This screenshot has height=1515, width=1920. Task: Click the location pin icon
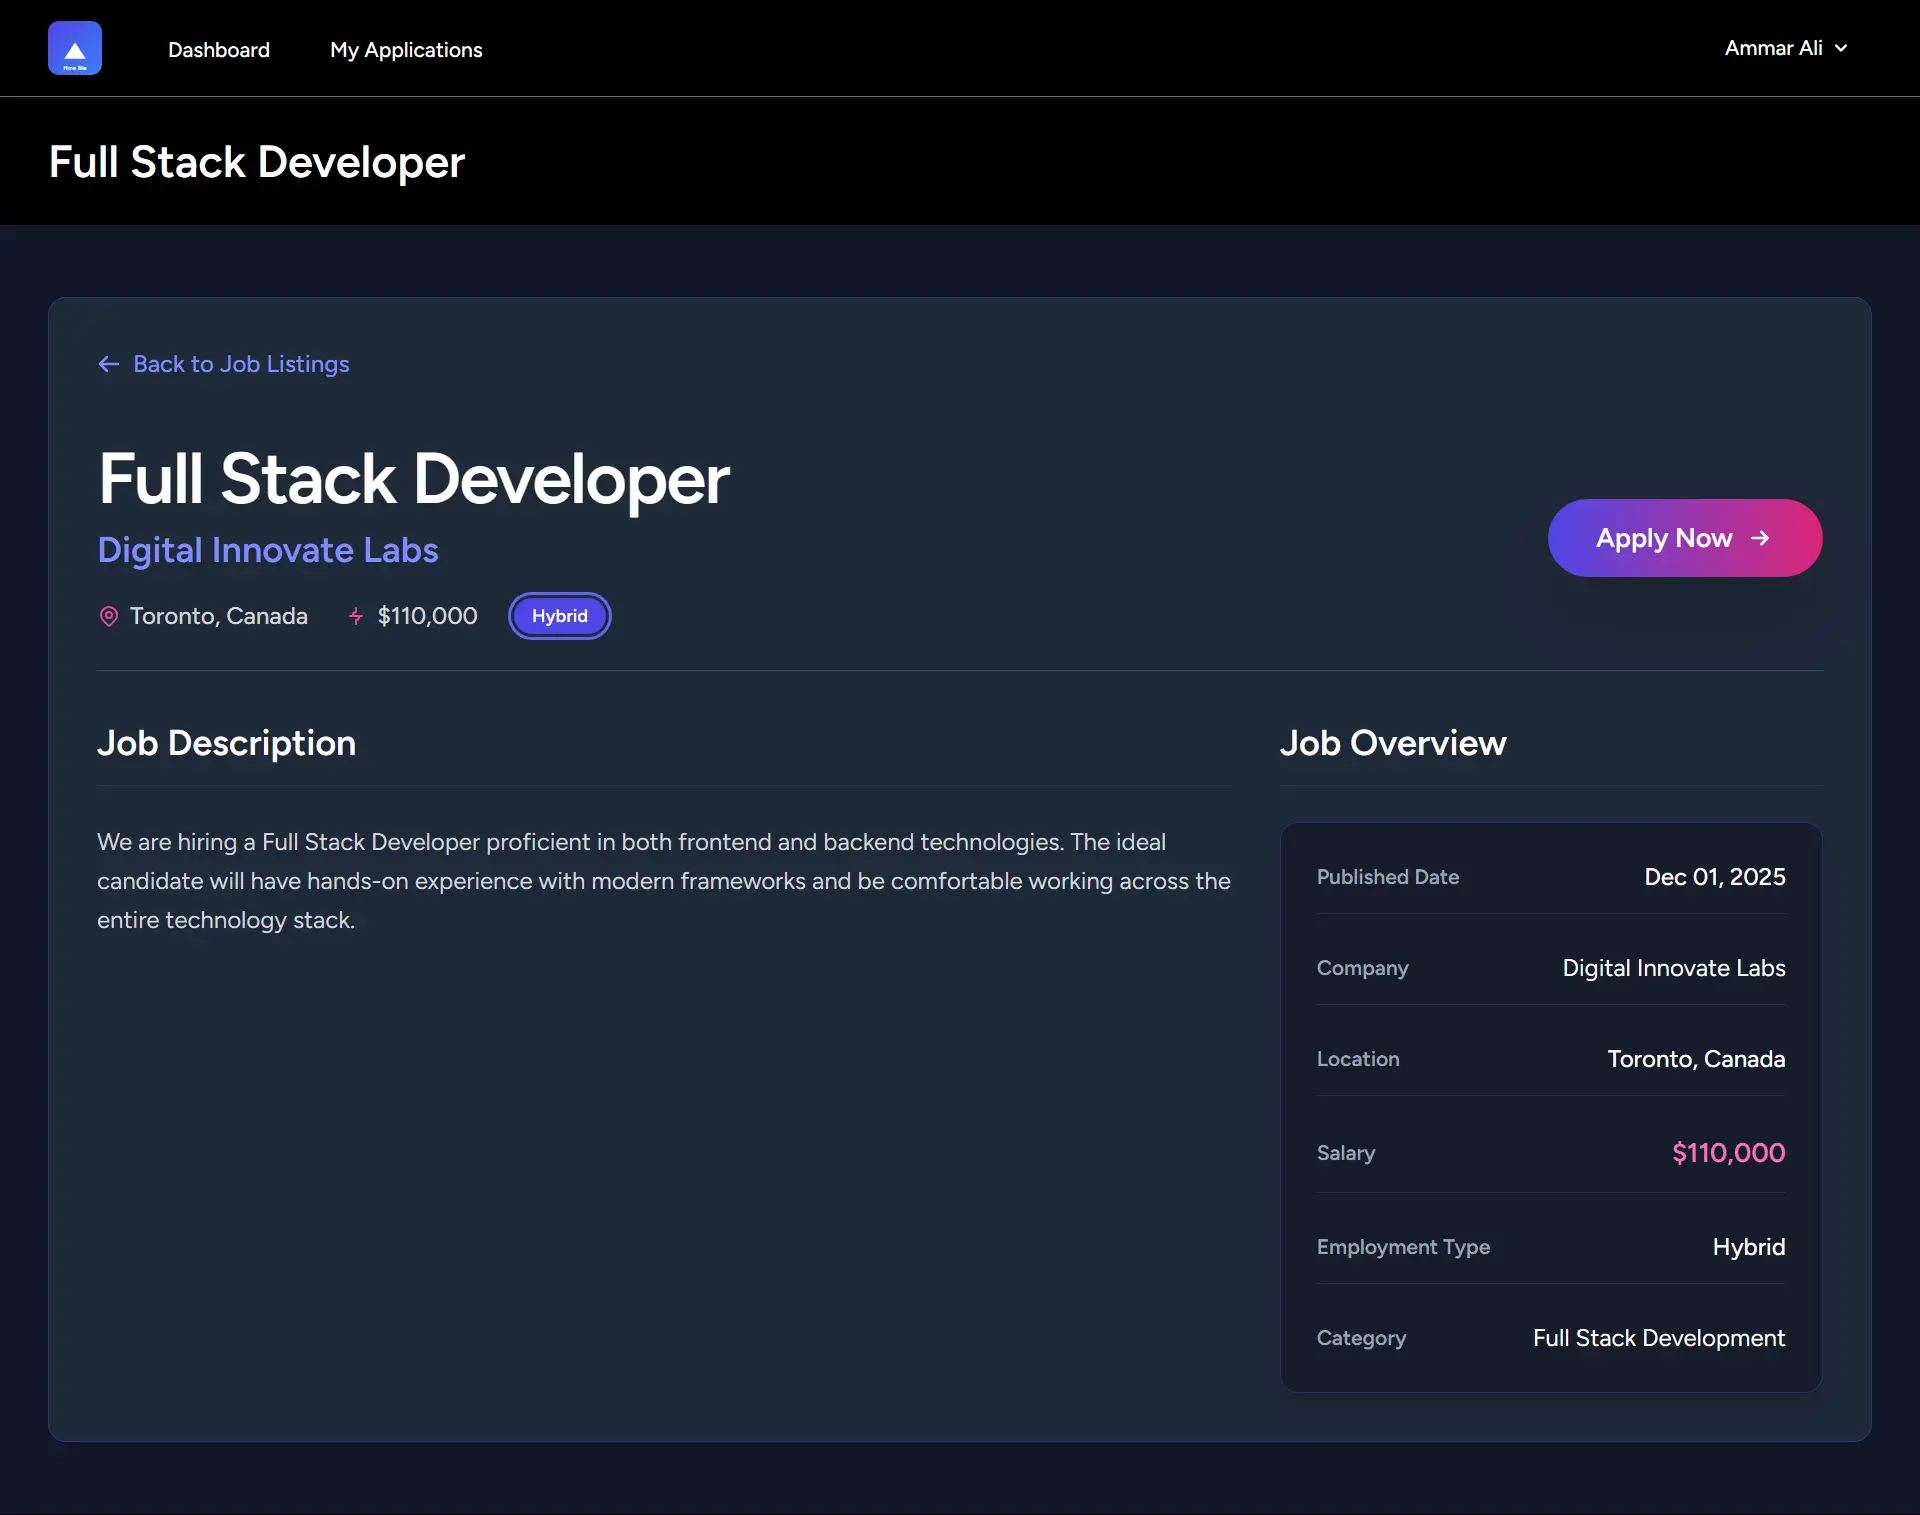click(x=109, y=616)
